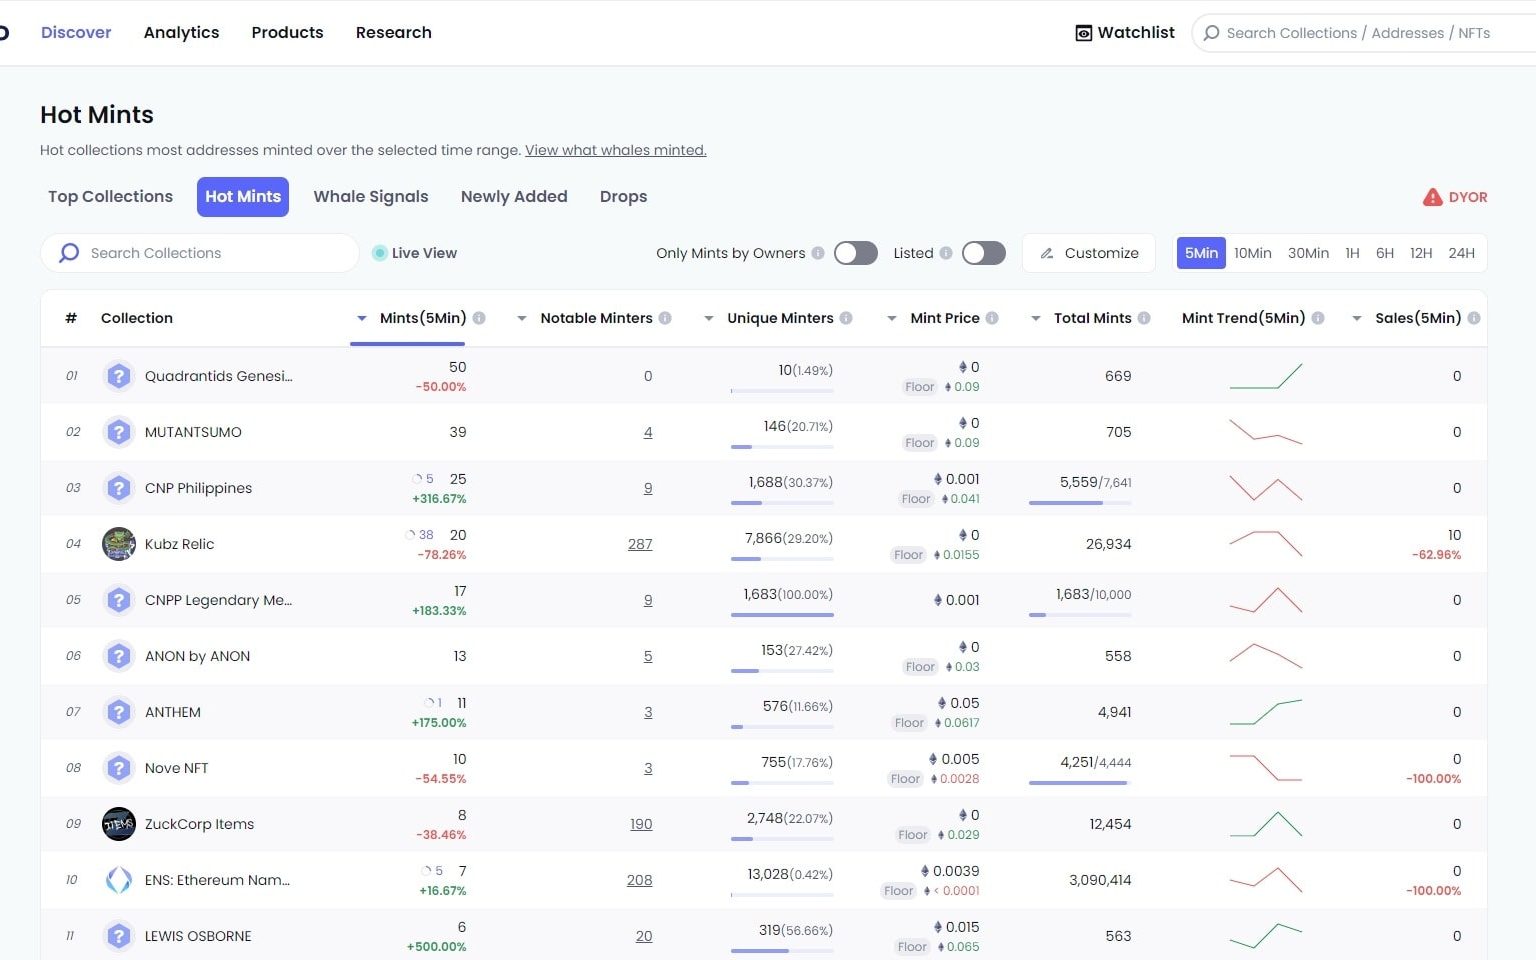Image resolution: width=1536 pixels, height=960 pixels.
Task: Click Nove NFT total mints progress bar
Action: pyautogui.click(x=1080, y=783)
